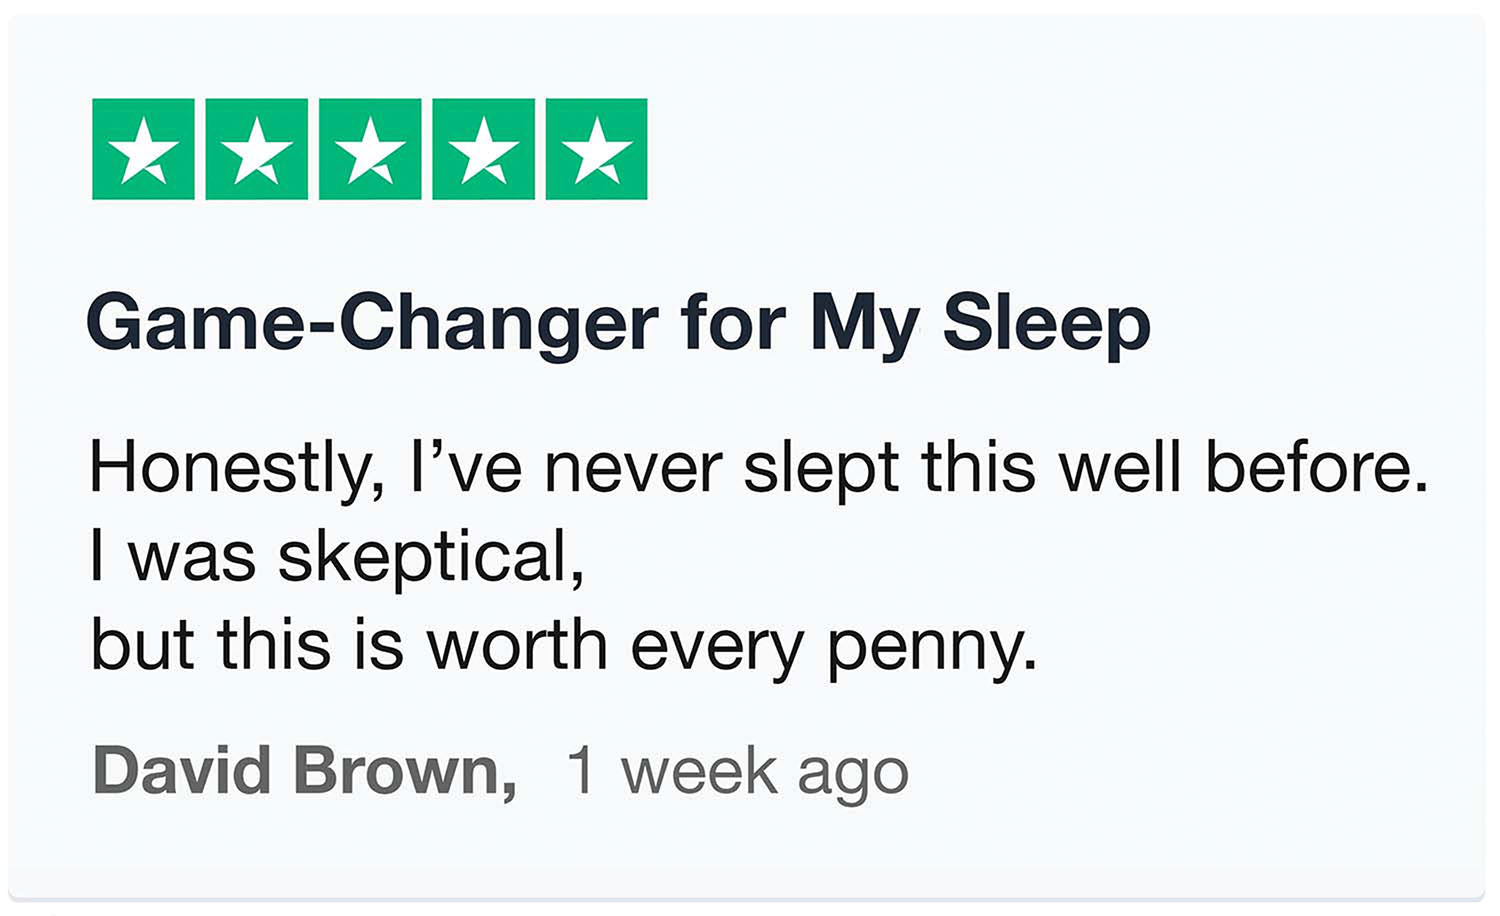Click the word "skeptical" in the review

(x=430, y=556)
